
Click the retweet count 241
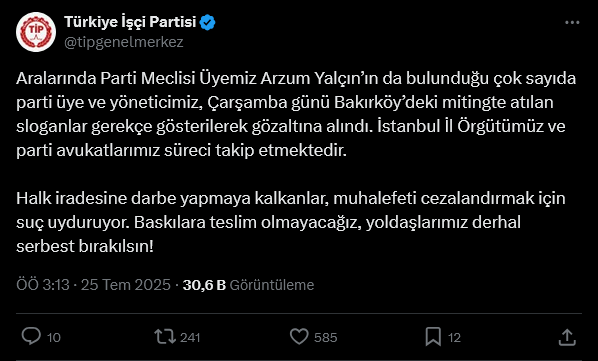(190, 338)
